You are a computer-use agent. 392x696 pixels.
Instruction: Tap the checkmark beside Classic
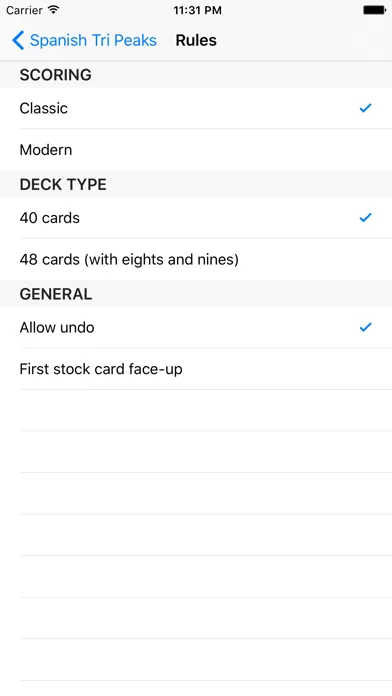coord(365,108)
